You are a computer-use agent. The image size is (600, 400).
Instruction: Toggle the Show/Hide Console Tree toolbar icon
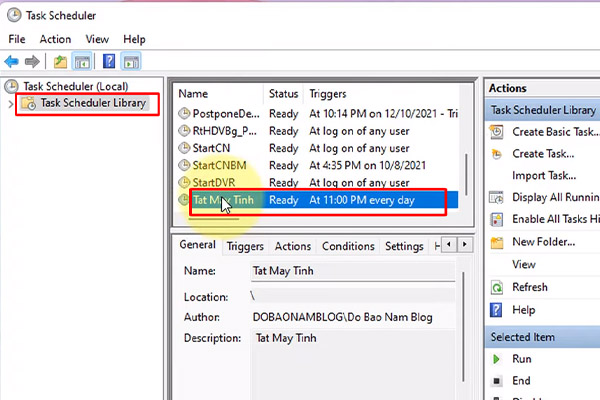coord(82,61)
